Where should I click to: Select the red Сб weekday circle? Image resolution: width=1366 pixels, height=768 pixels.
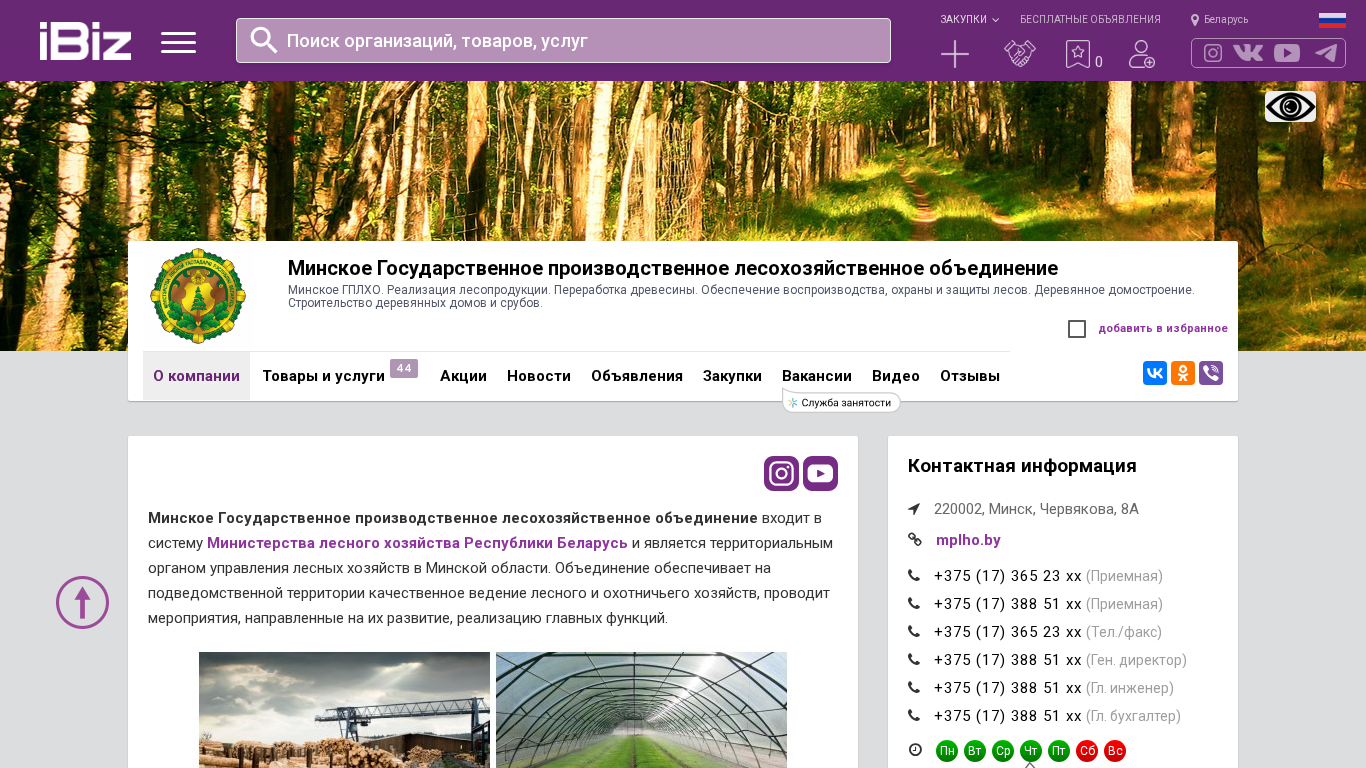[x=1087, y=751]
